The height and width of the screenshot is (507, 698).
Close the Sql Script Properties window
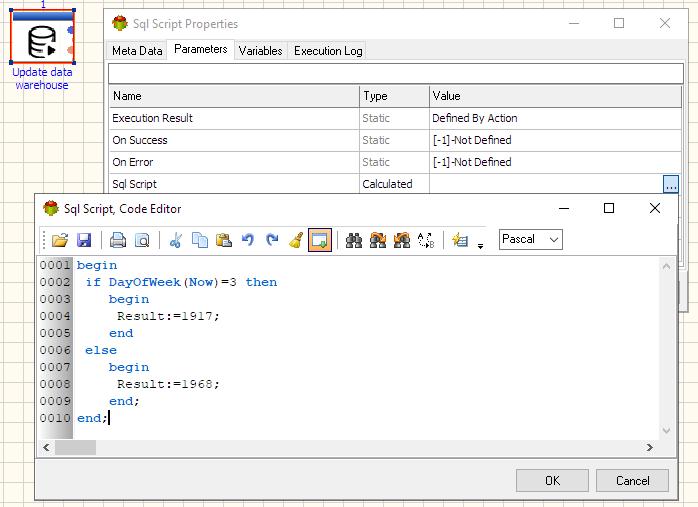pyautogui.click(x=665, y=23)
